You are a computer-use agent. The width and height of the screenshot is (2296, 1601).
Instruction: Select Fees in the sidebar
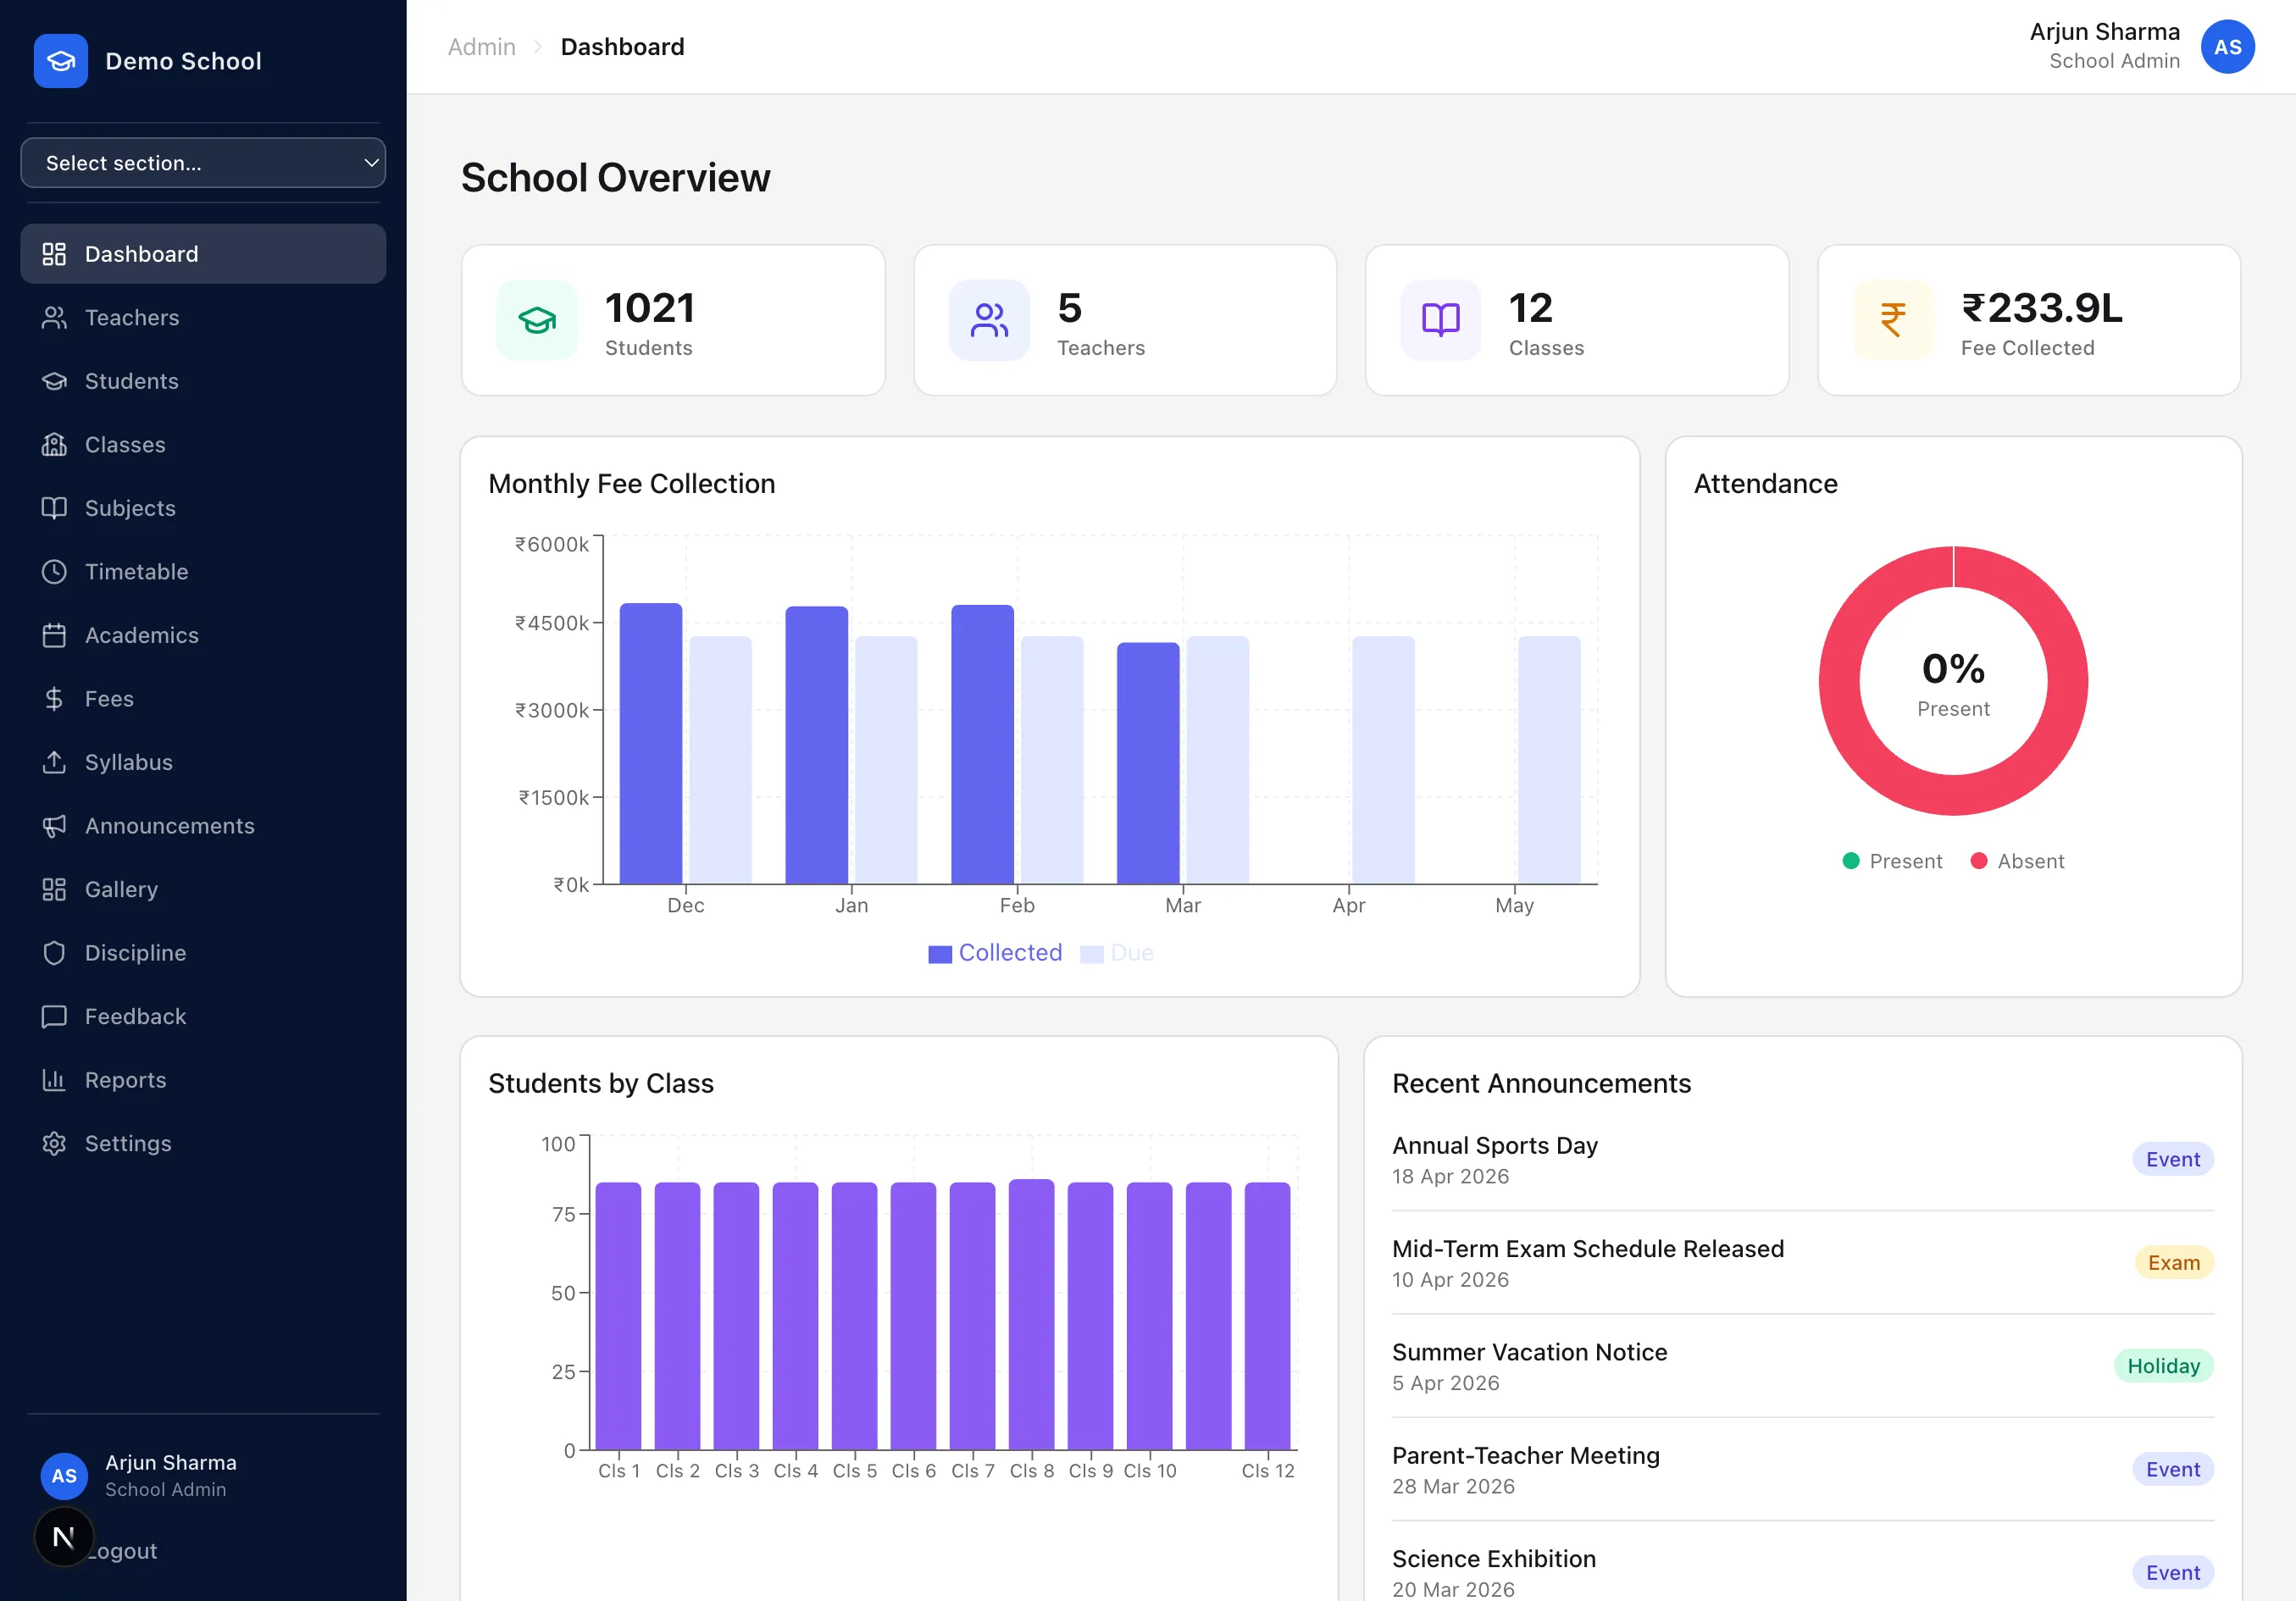tap(203, 699)
